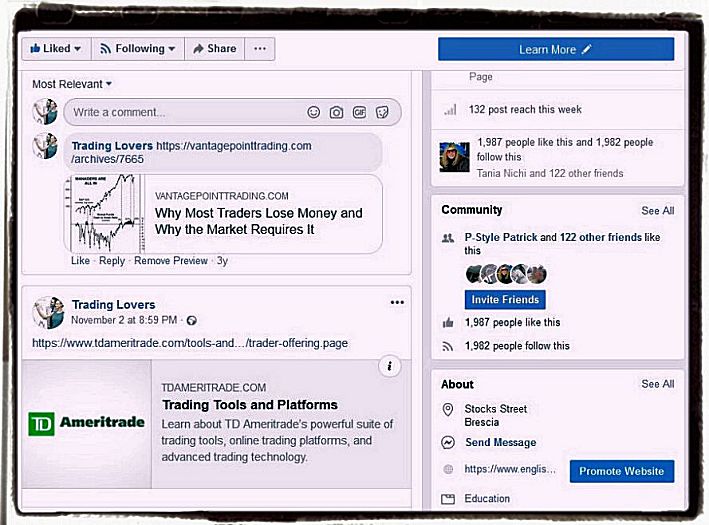Open the tdameritrade.com trader-offering link
Screen dimensions: 709x525
coord(190,343)
